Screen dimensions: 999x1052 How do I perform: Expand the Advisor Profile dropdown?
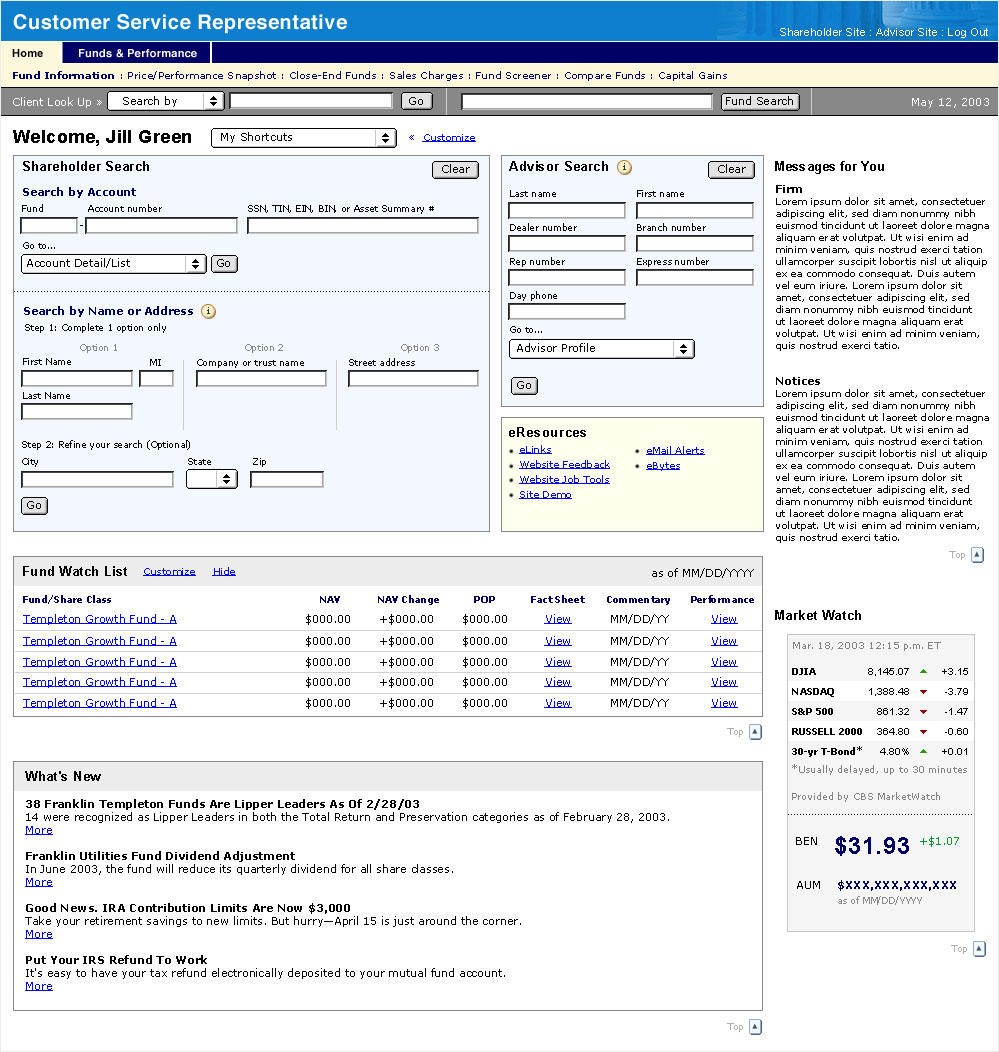[x=601, y=349]
